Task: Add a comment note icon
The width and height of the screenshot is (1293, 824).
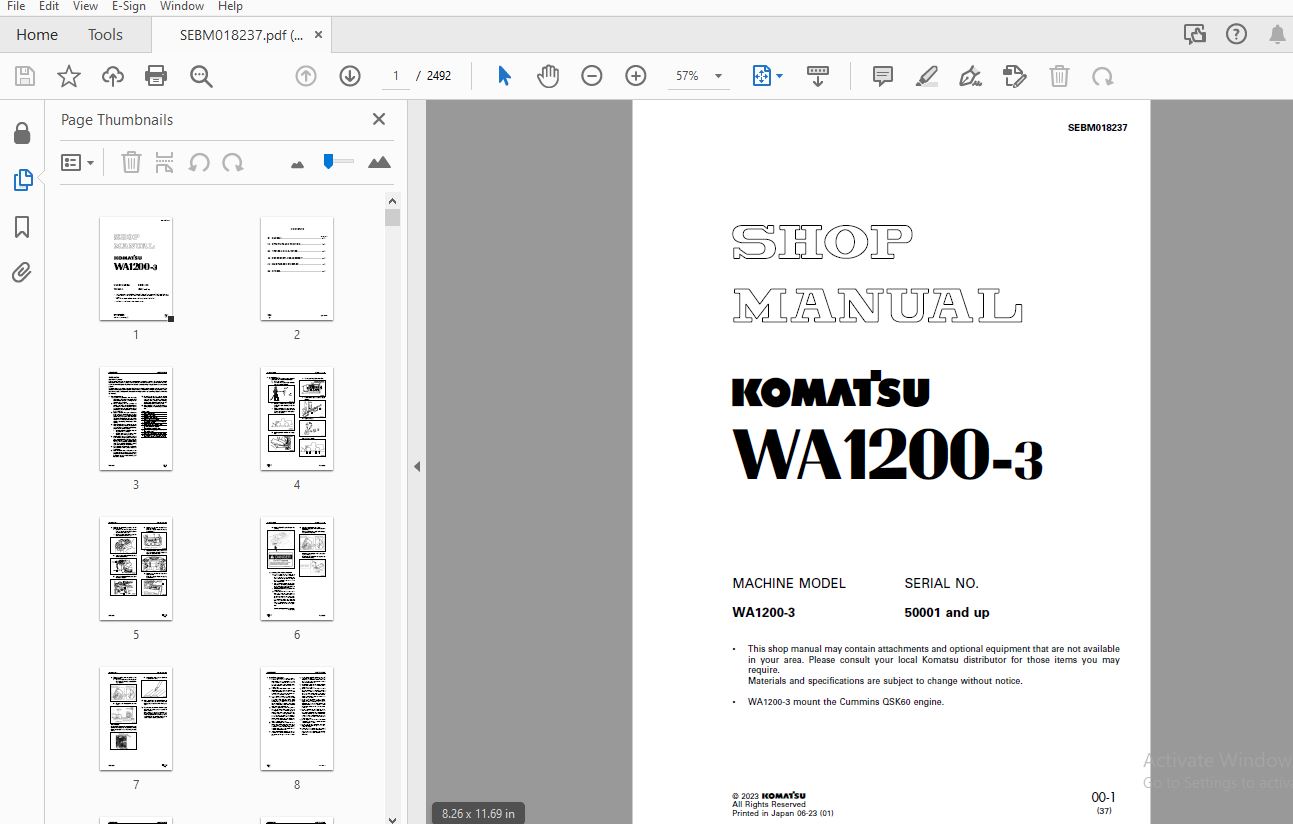Action: tap(883, 76)
